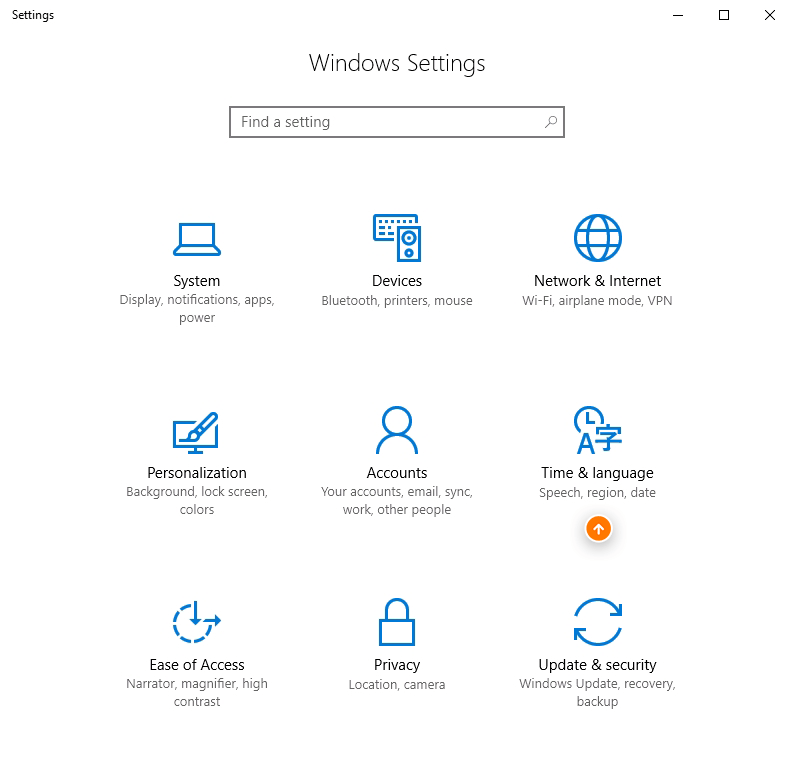The image size is (791, 765).
Task: Minimize the Settings window
Action: [678, 15]
